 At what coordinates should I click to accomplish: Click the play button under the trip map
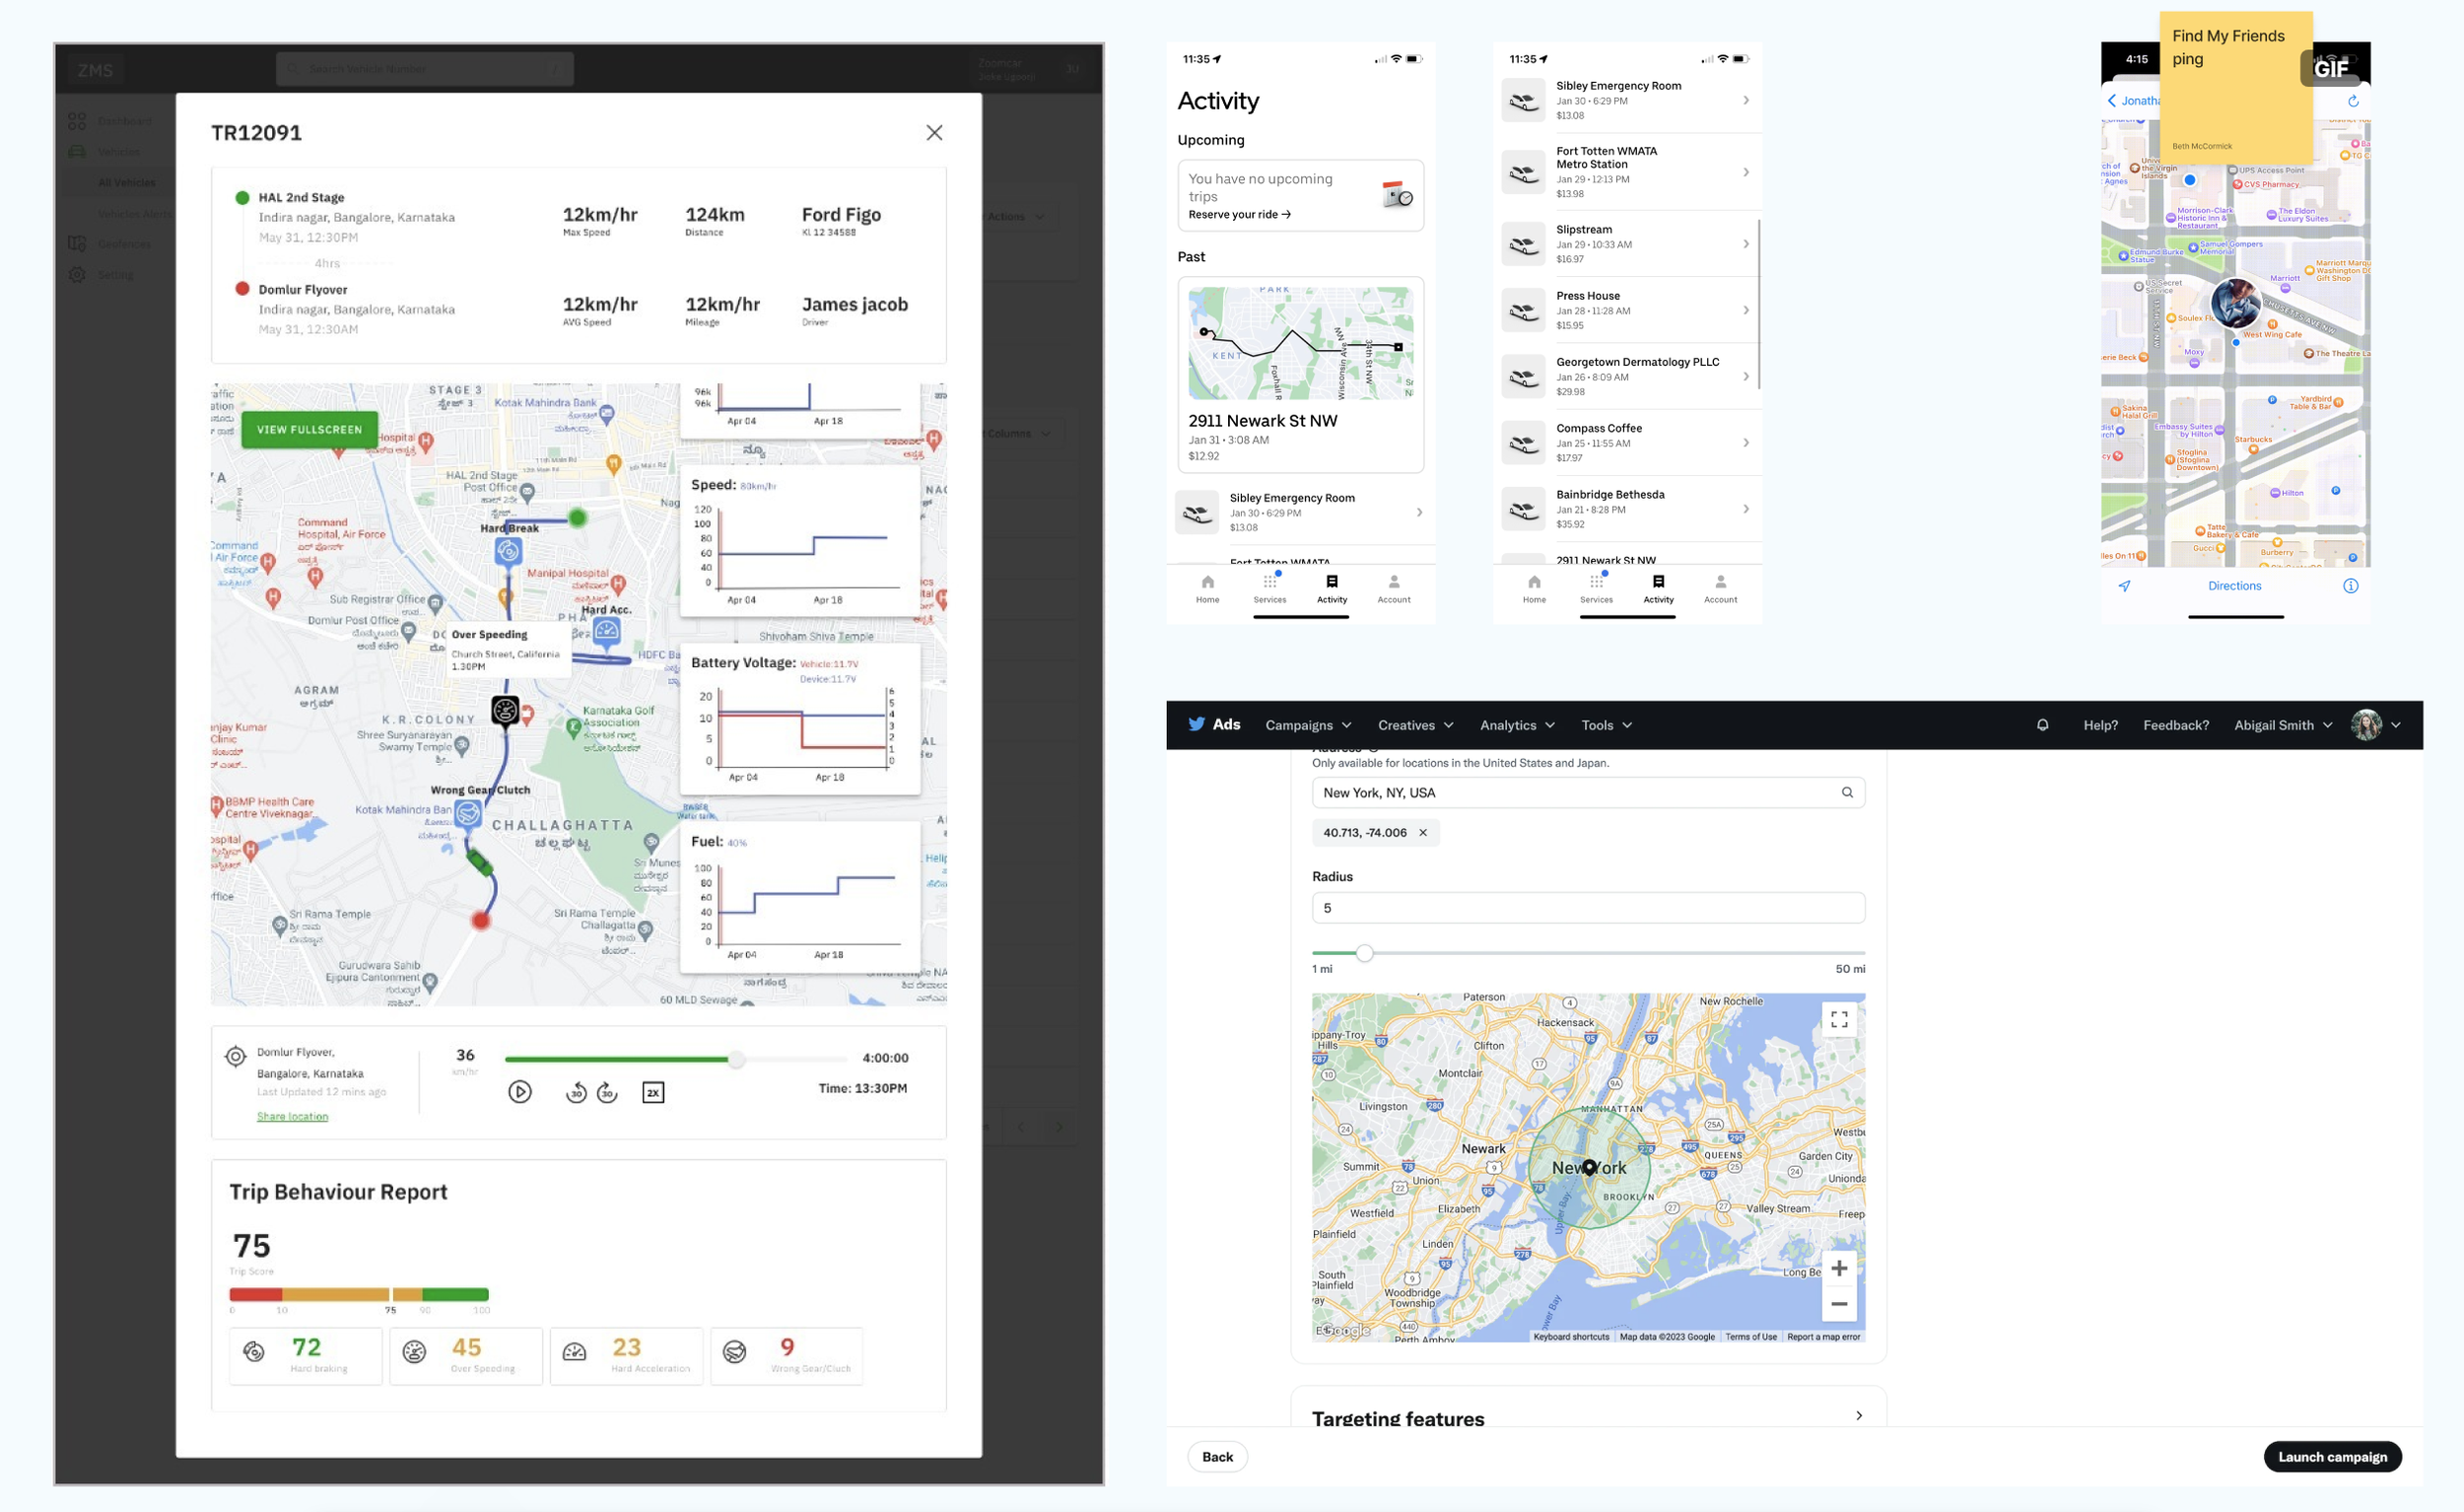(x=519, y=1092)
